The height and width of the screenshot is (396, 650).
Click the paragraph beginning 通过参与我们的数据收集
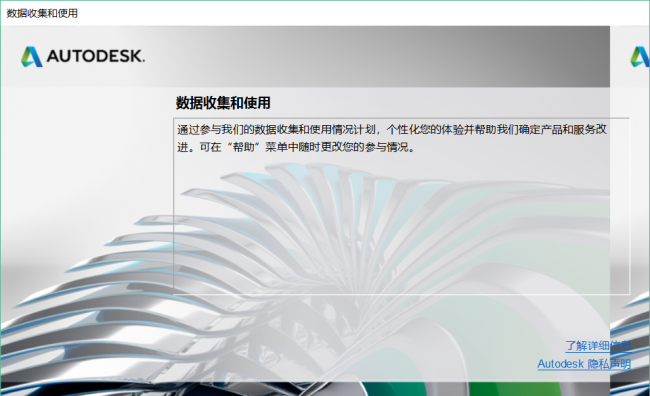[392, 138]
